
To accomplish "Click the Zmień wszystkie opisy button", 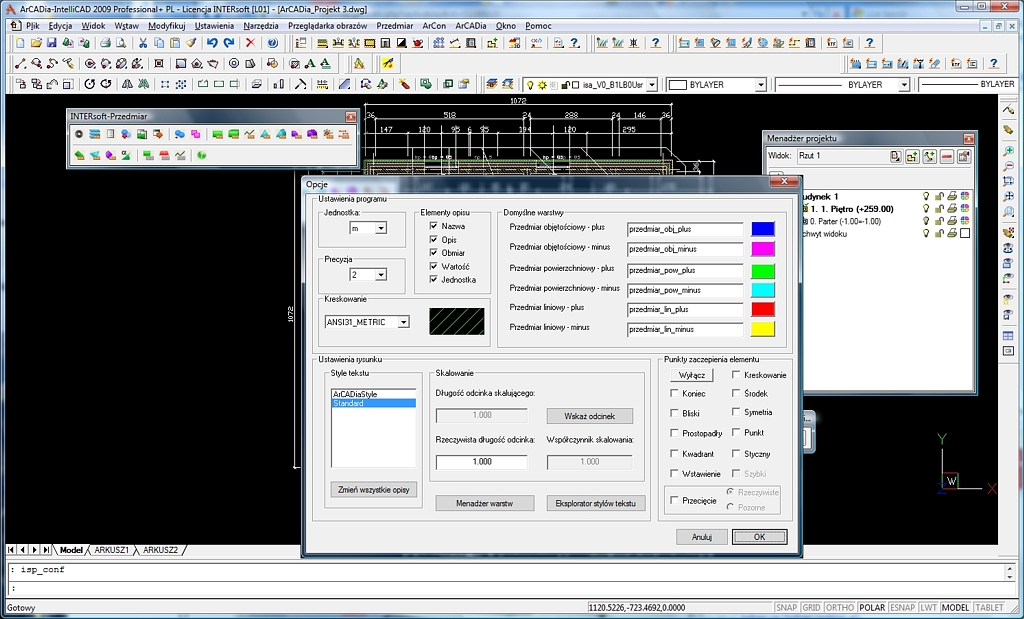I will click(374, 490).
